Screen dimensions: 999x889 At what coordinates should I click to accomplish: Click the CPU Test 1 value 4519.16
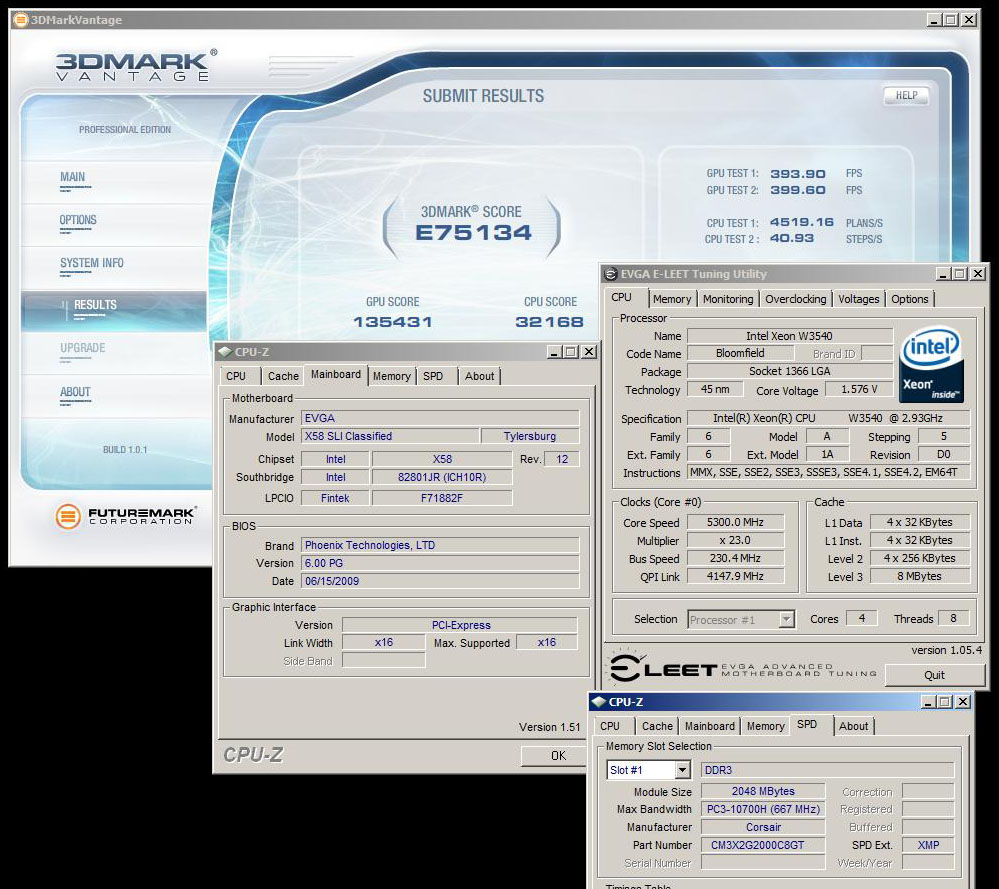click(x=801, y=222)
